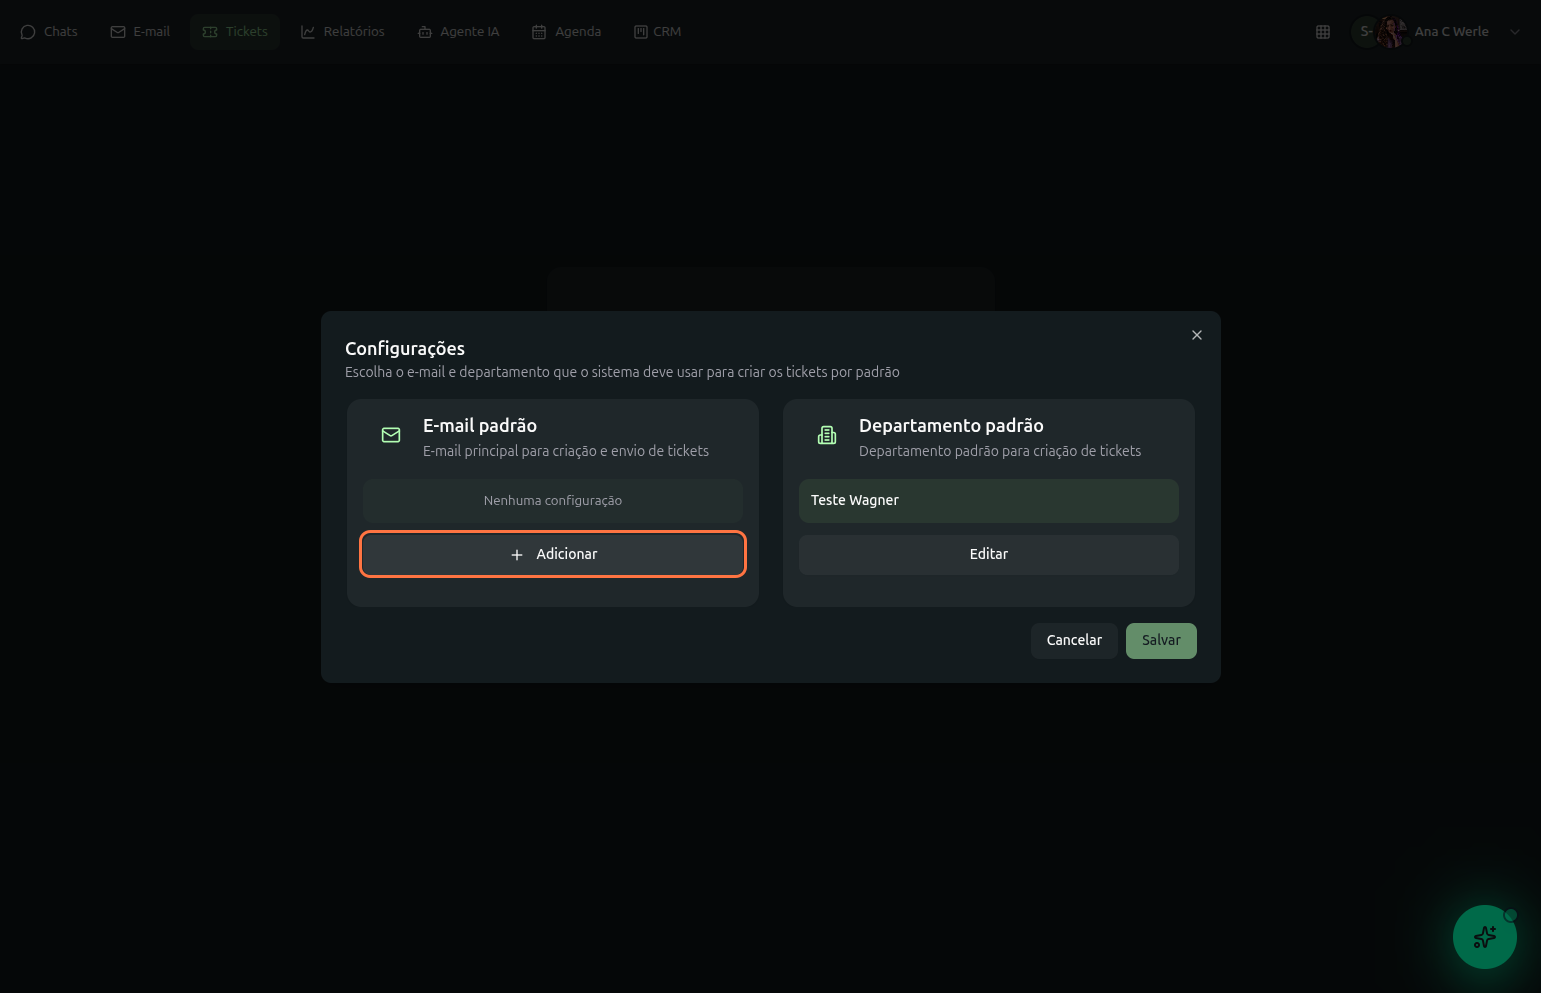This screenshot has height=993, width=1541.
Task: Open the AI sparkle assistant button
Action: point(1484,937)
